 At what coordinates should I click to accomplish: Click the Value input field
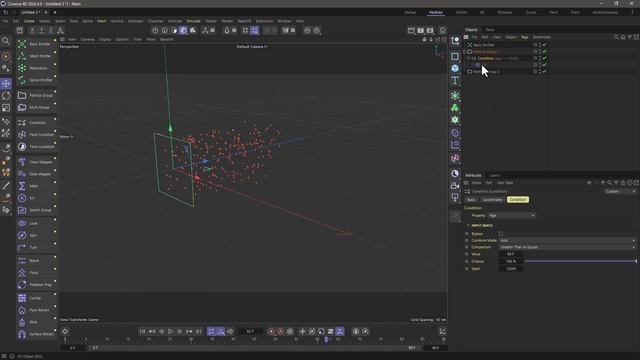coord(511,254)
